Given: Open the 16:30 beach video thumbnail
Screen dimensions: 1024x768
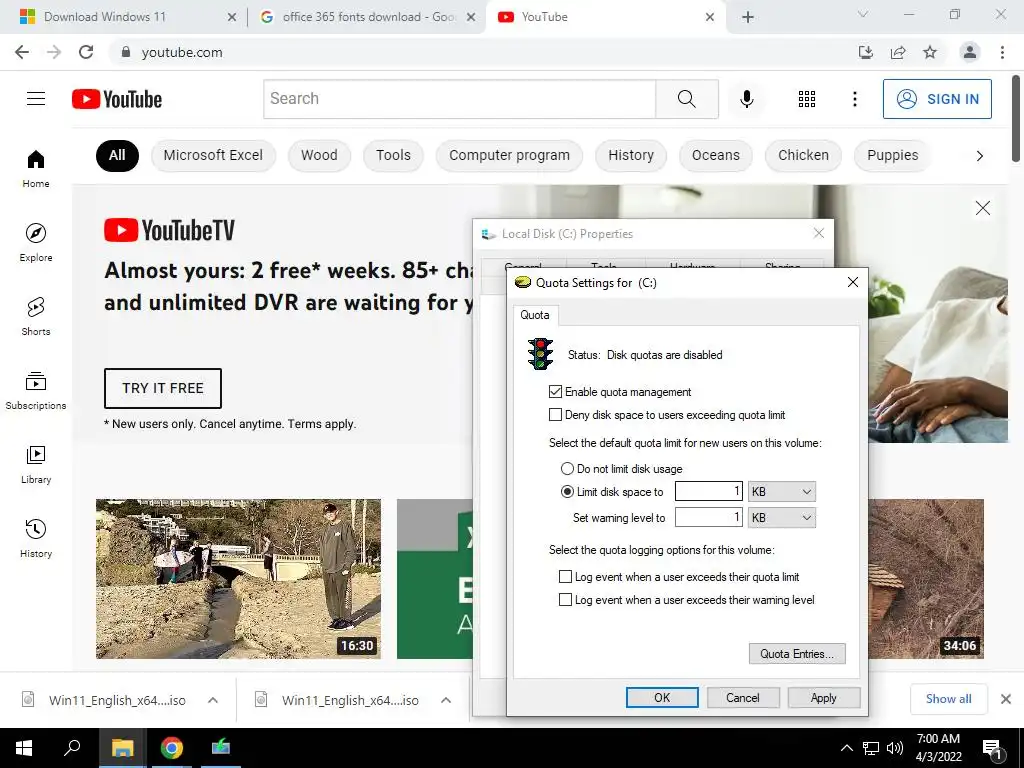Looking at the screenshot, I should coord(238,579).
